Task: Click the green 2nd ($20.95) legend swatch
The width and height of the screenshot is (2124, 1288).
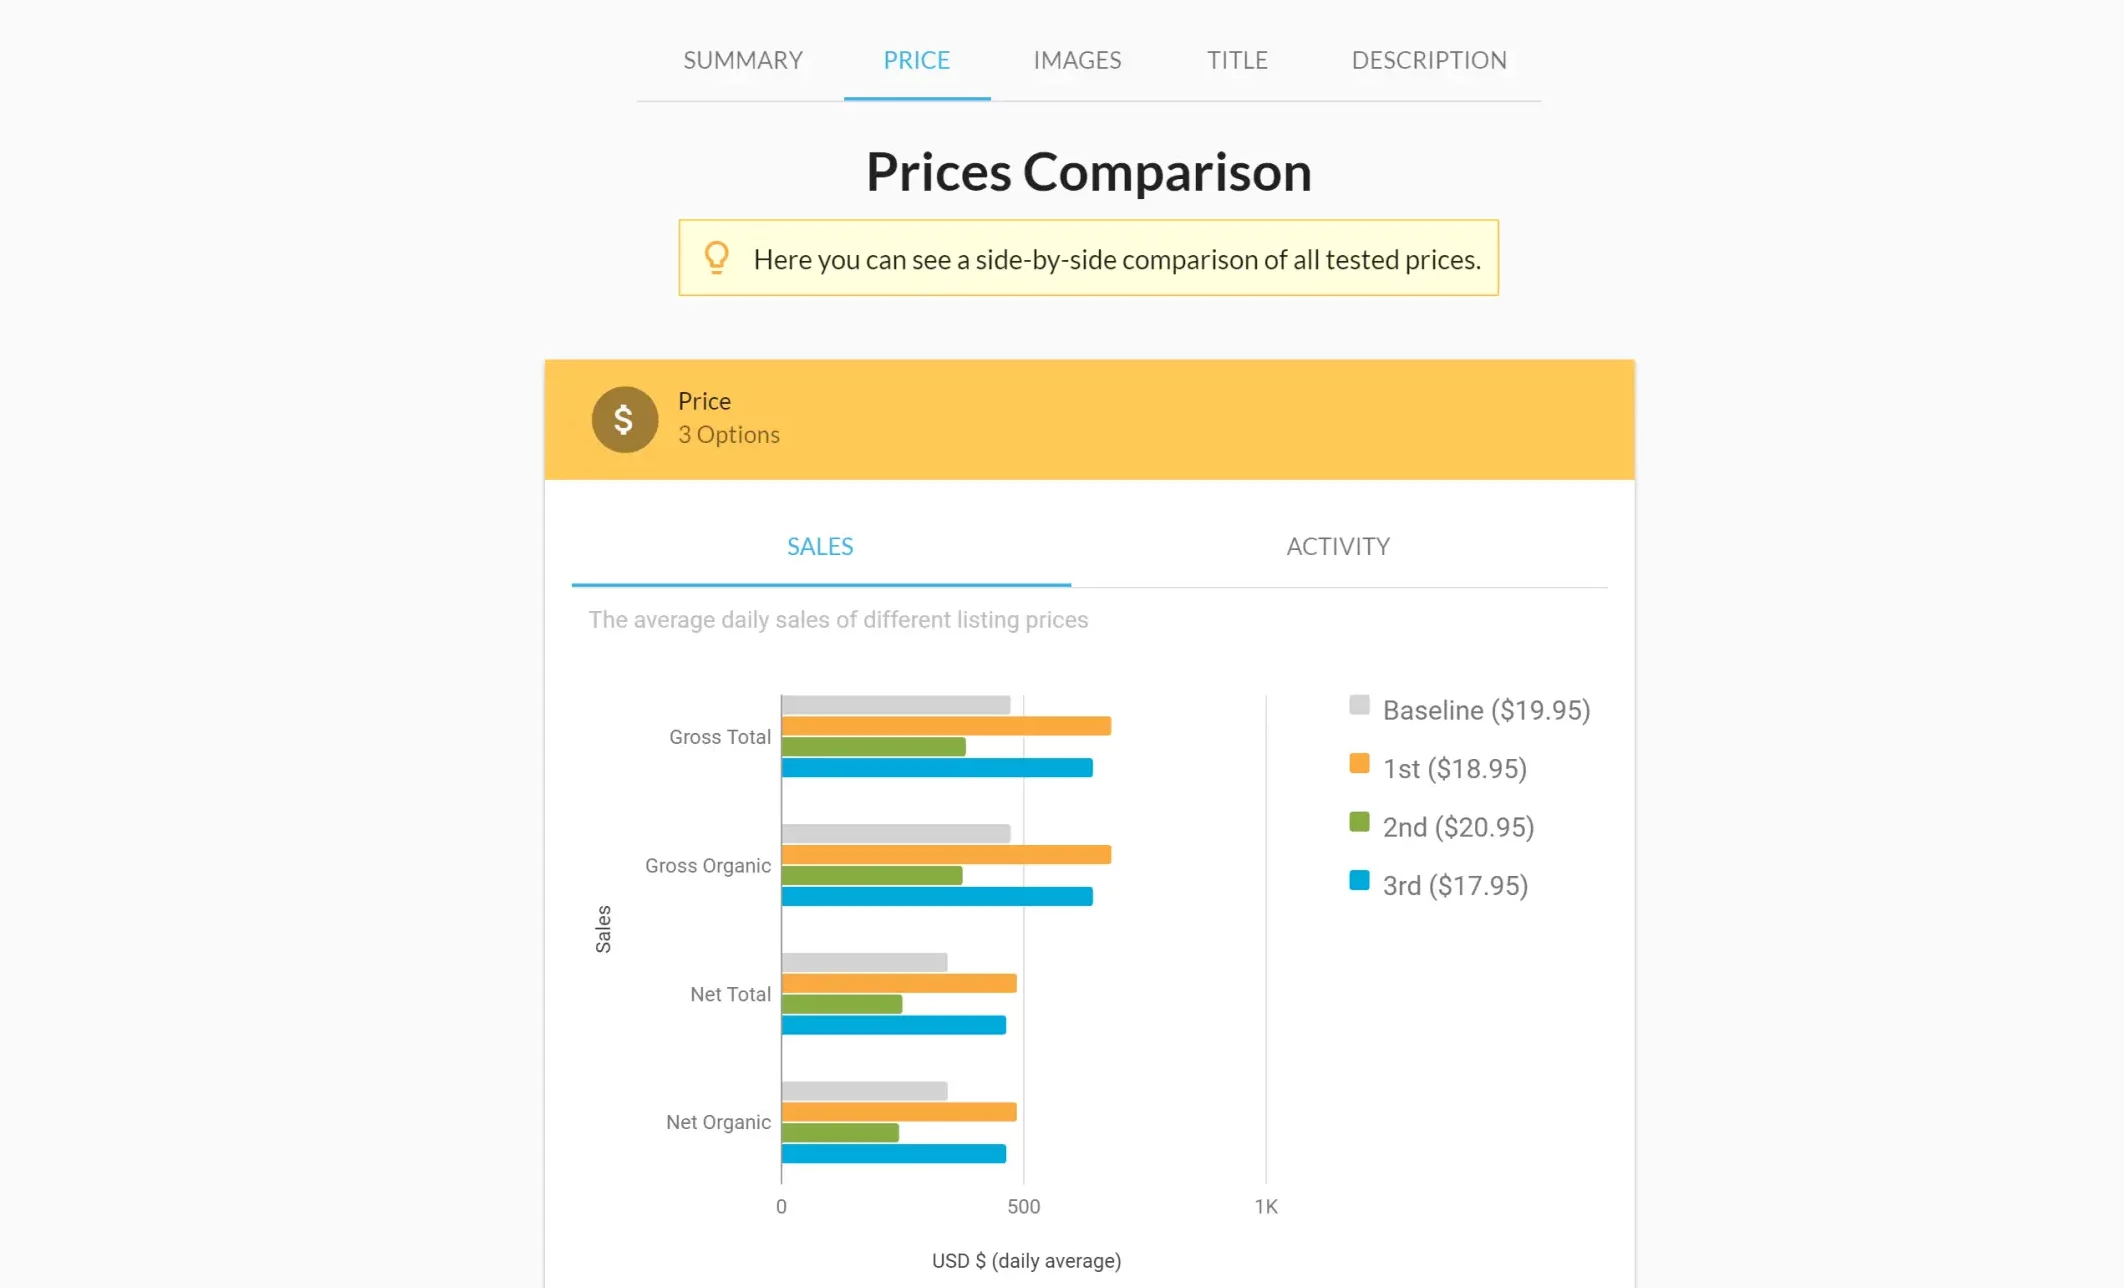Action: click(x=1359, y=822)
